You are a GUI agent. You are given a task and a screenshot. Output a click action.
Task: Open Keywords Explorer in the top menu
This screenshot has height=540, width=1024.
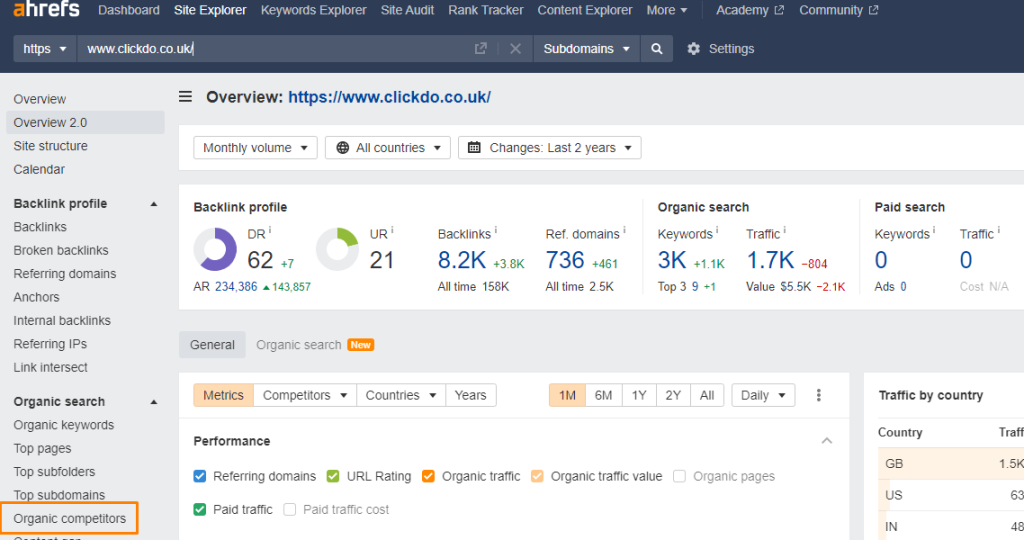pyautogui.click(x=314, y=10)
